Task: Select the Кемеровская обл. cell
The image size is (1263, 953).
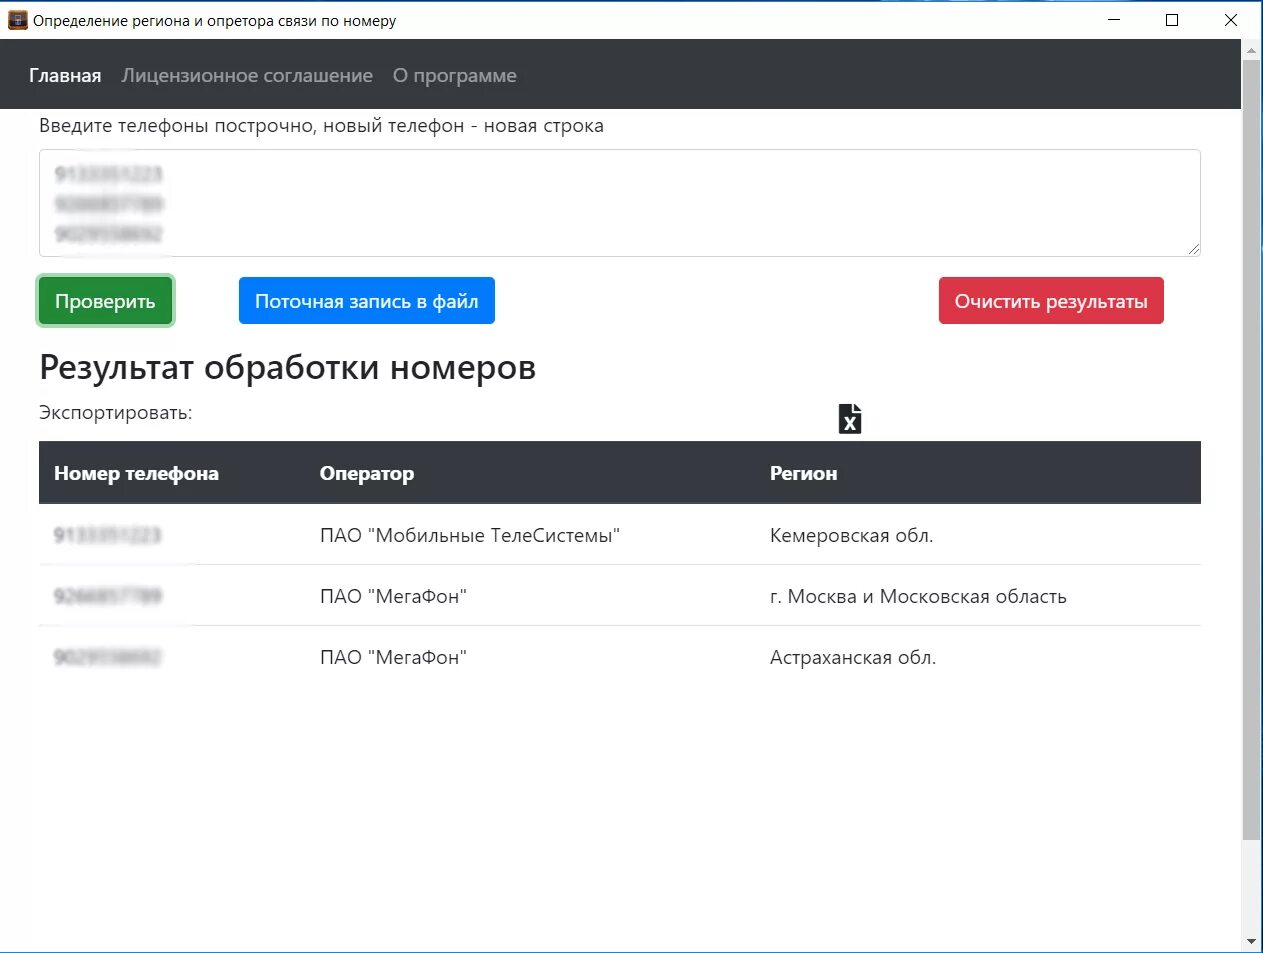Action: [851, 535]
